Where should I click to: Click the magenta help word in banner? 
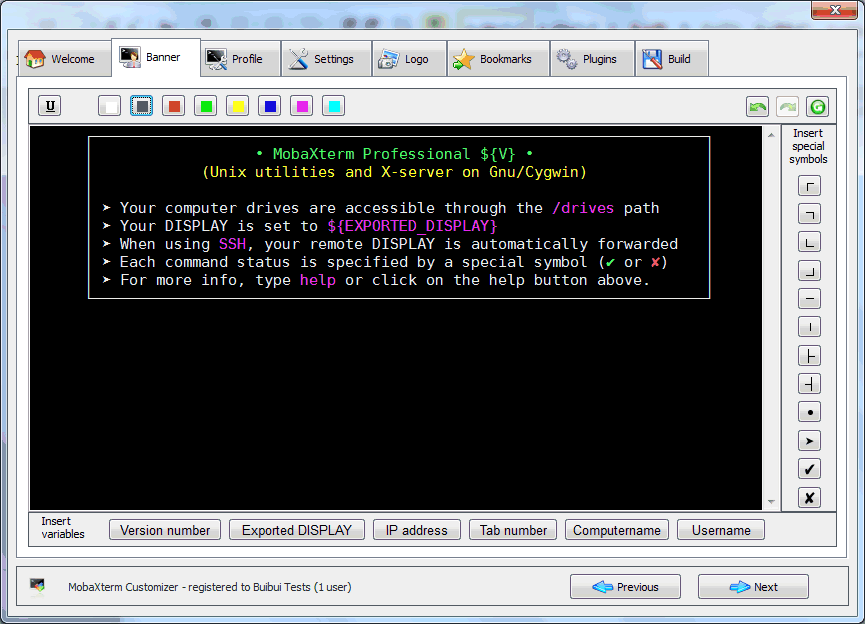[x=318, y=280]
